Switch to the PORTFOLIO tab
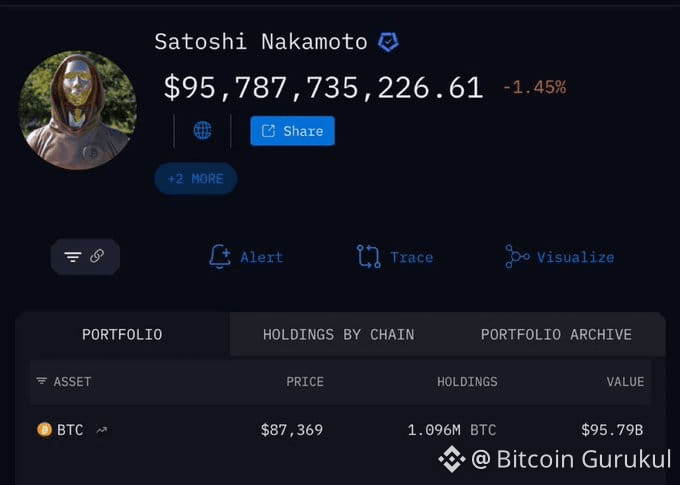 [122, 335]
